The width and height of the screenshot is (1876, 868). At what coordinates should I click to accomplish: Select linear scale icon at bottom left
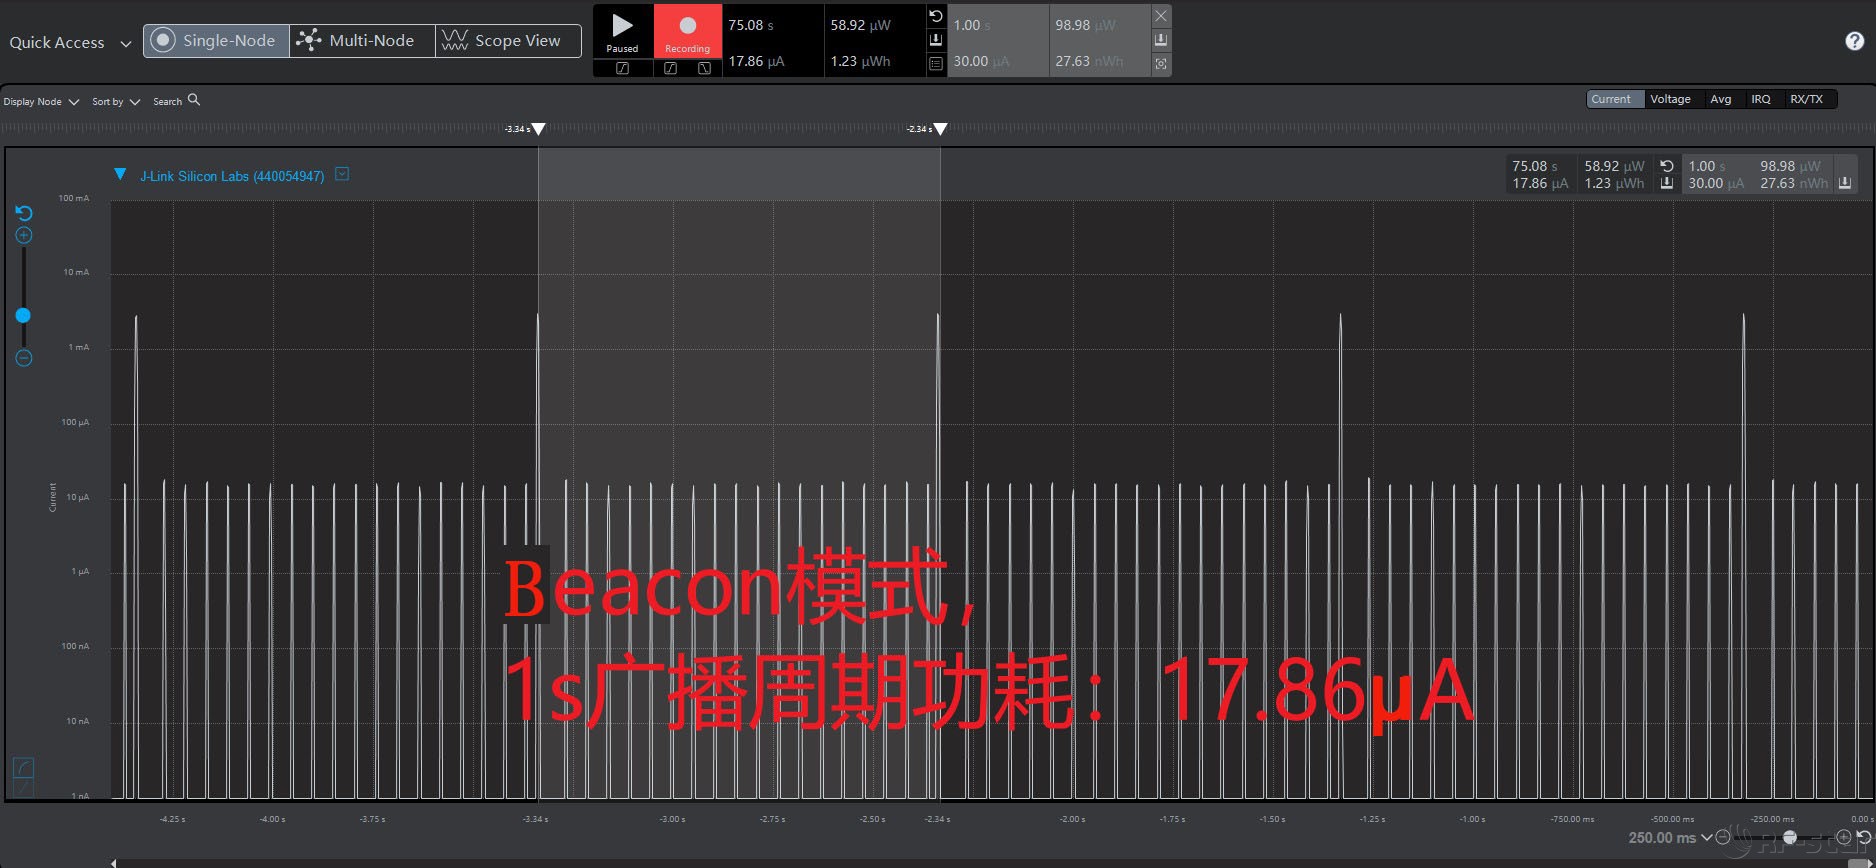pyautogui.click(x=23, y=788)
